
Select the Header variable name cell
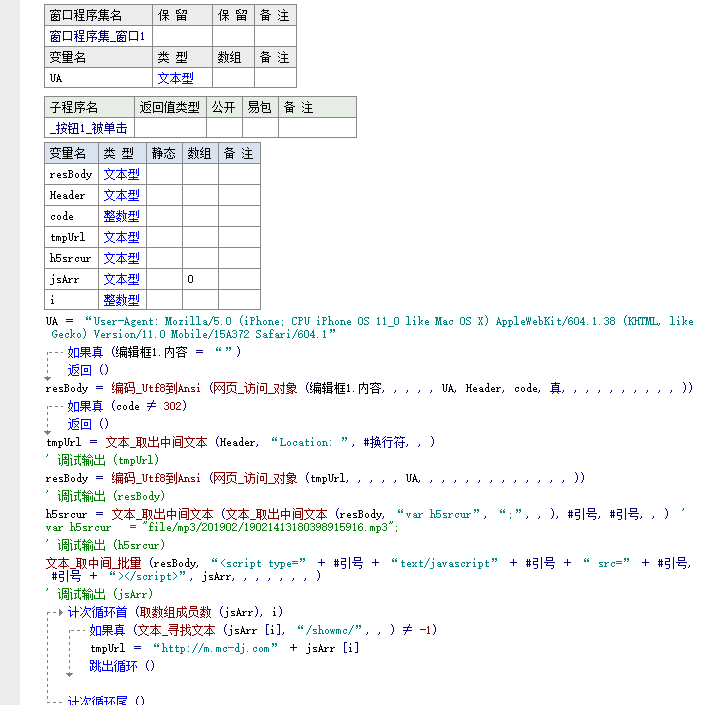[x=71, y=195]
